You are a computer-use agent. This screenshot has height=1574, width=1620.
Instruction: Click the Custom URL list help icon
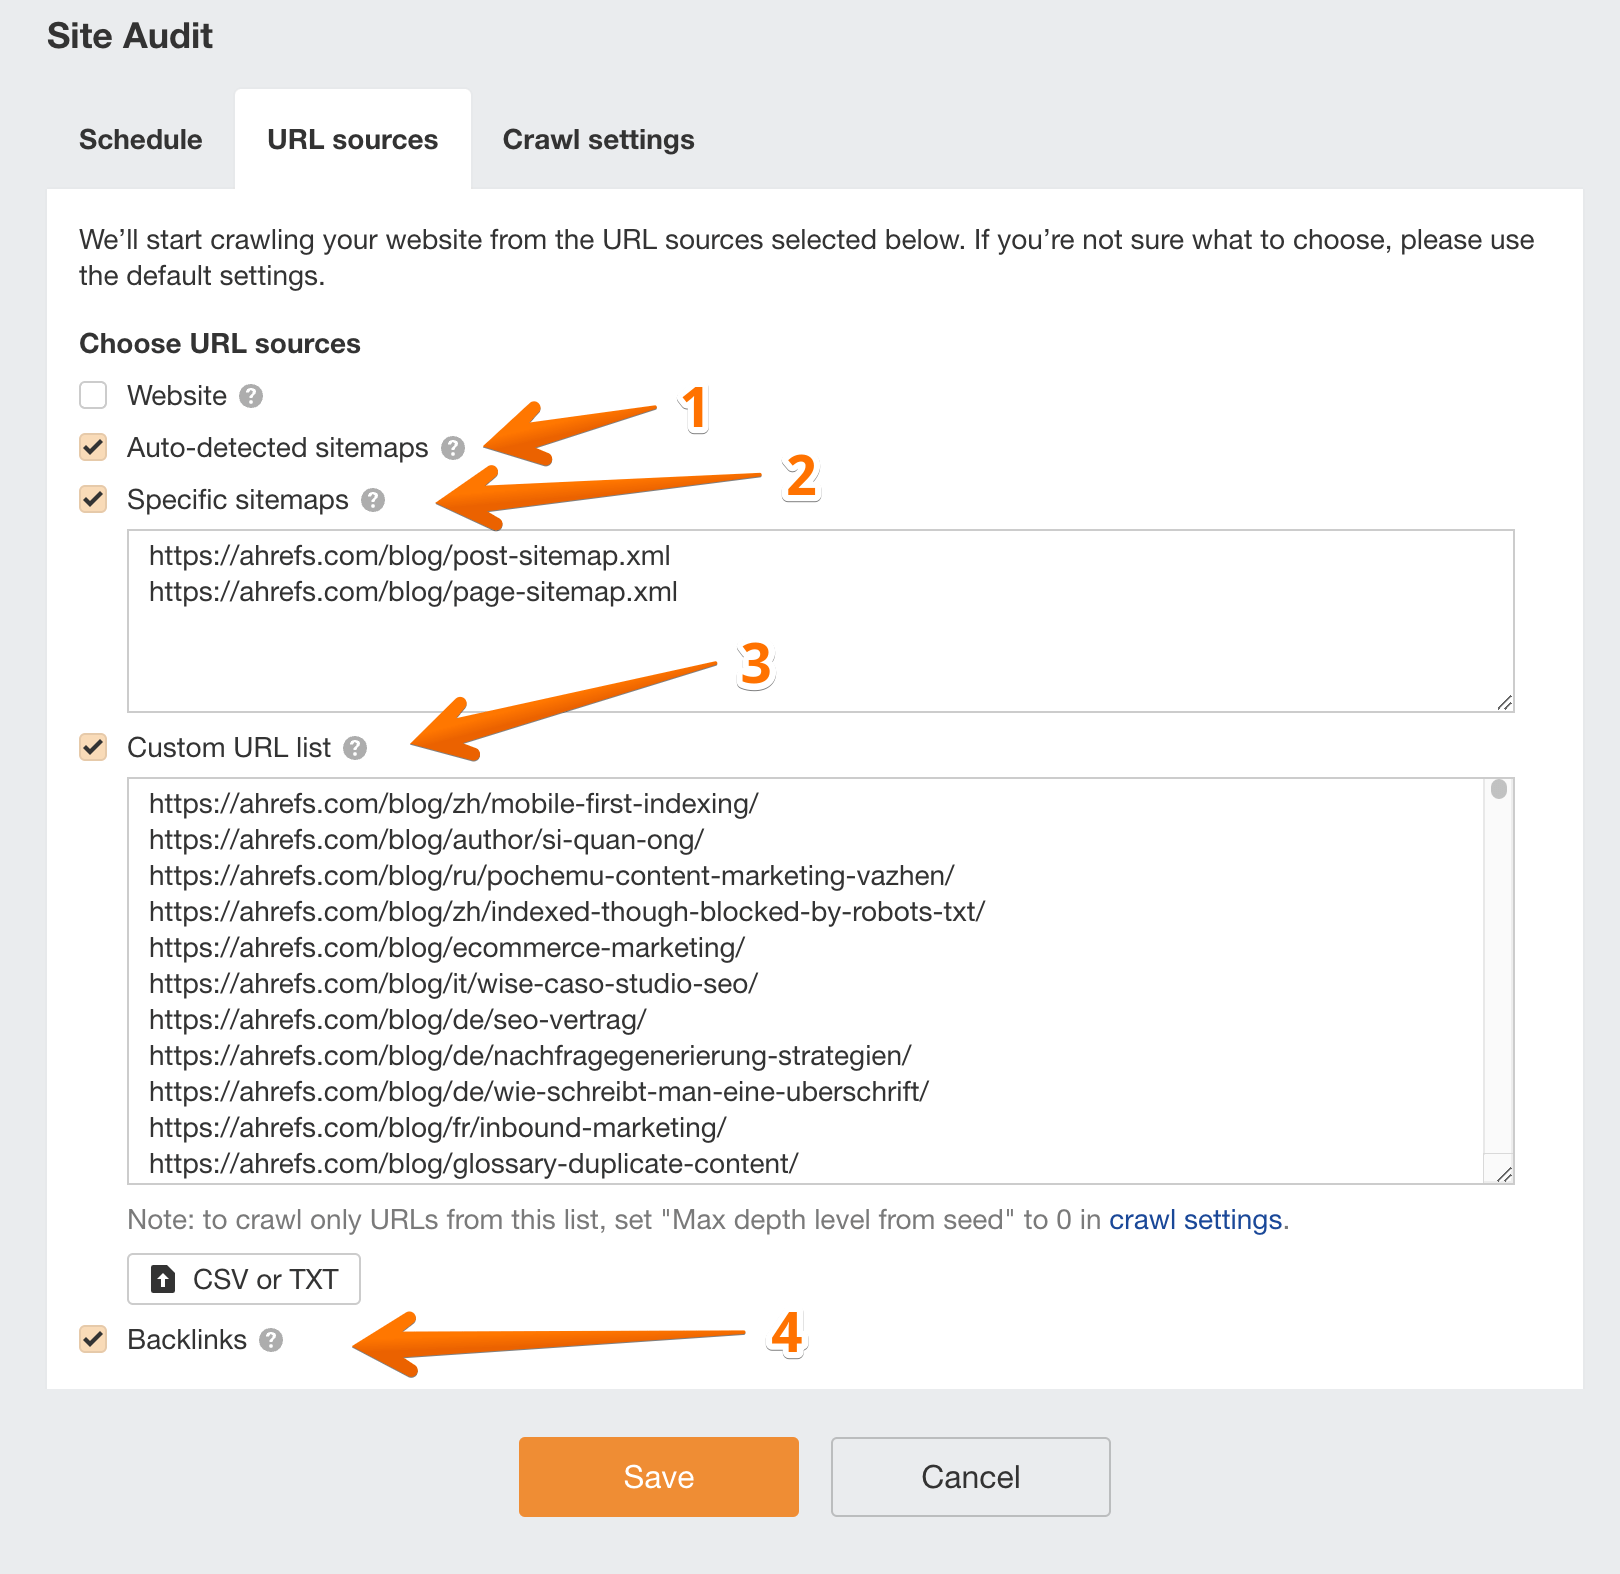356,748
